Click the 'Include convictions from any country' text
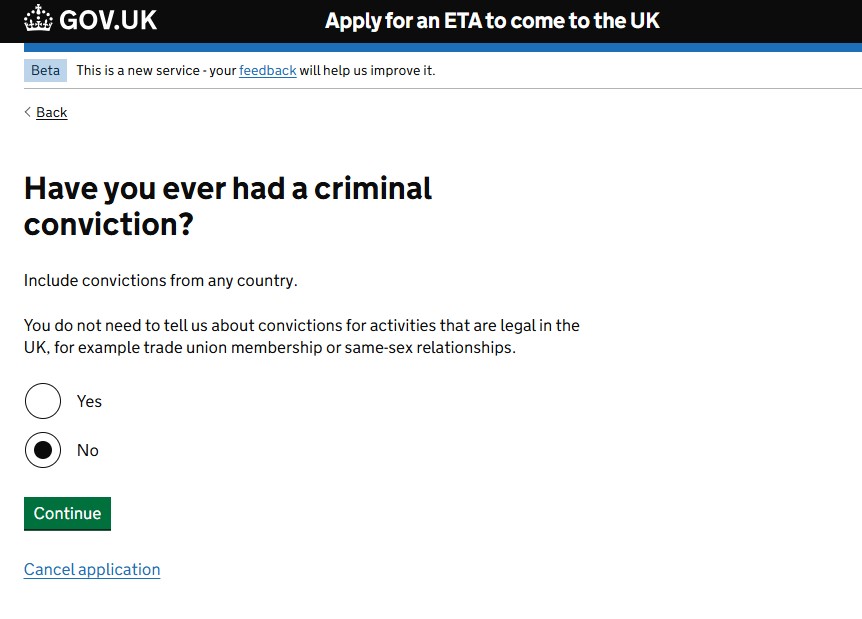The height and width of the screenshot is (619, 862). (x=161, y=280)
